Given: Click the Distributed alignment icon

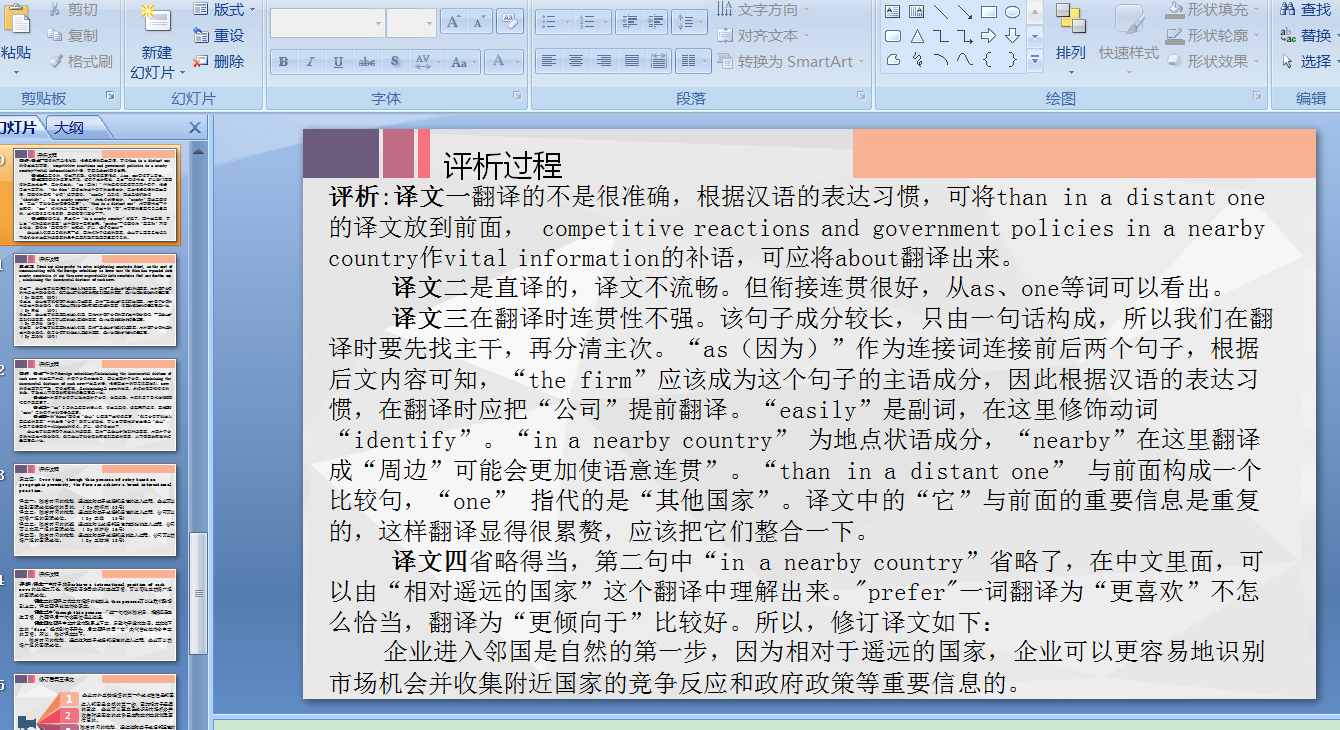Looking at the screenshot, I should click(659, 61).
